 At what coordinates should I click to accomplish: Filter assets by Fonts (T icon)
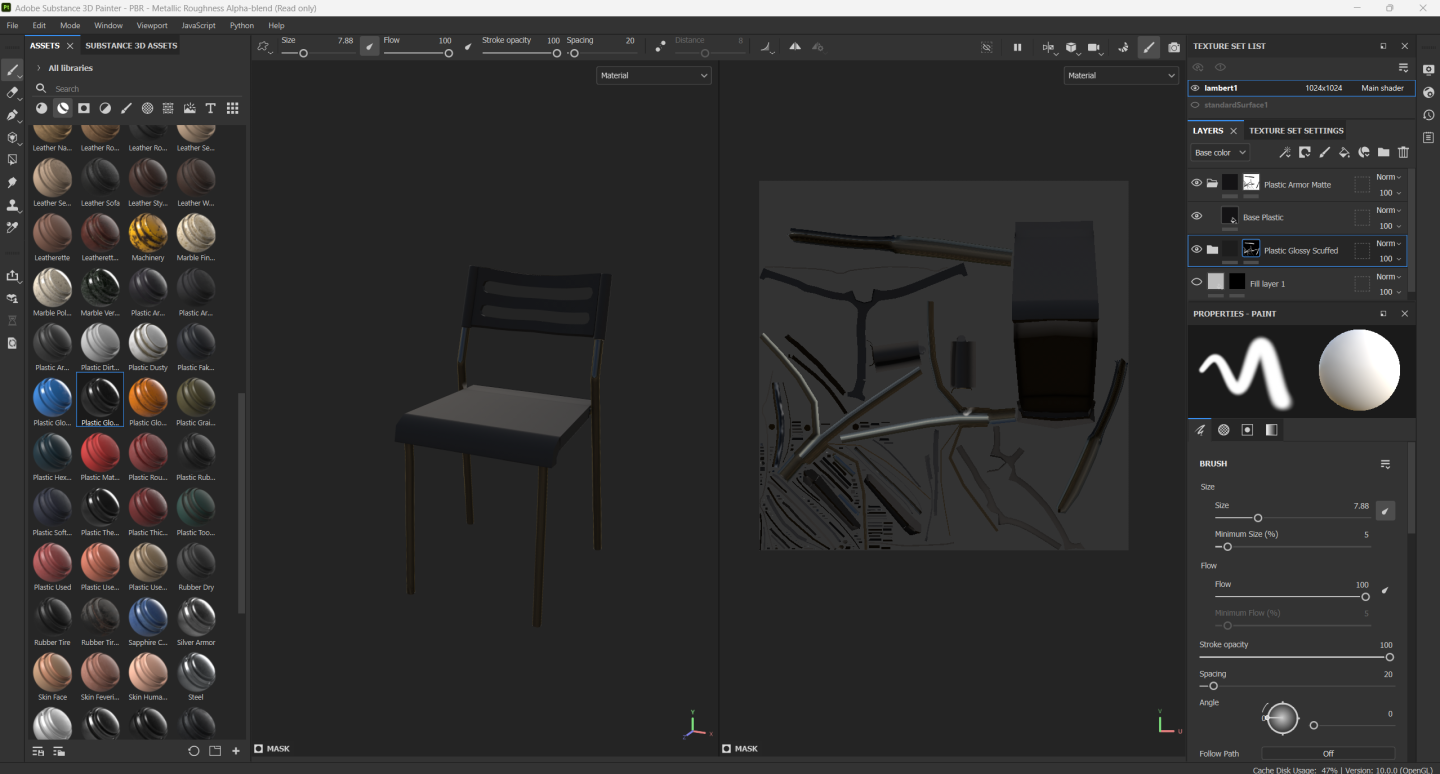tap(210, 108)
